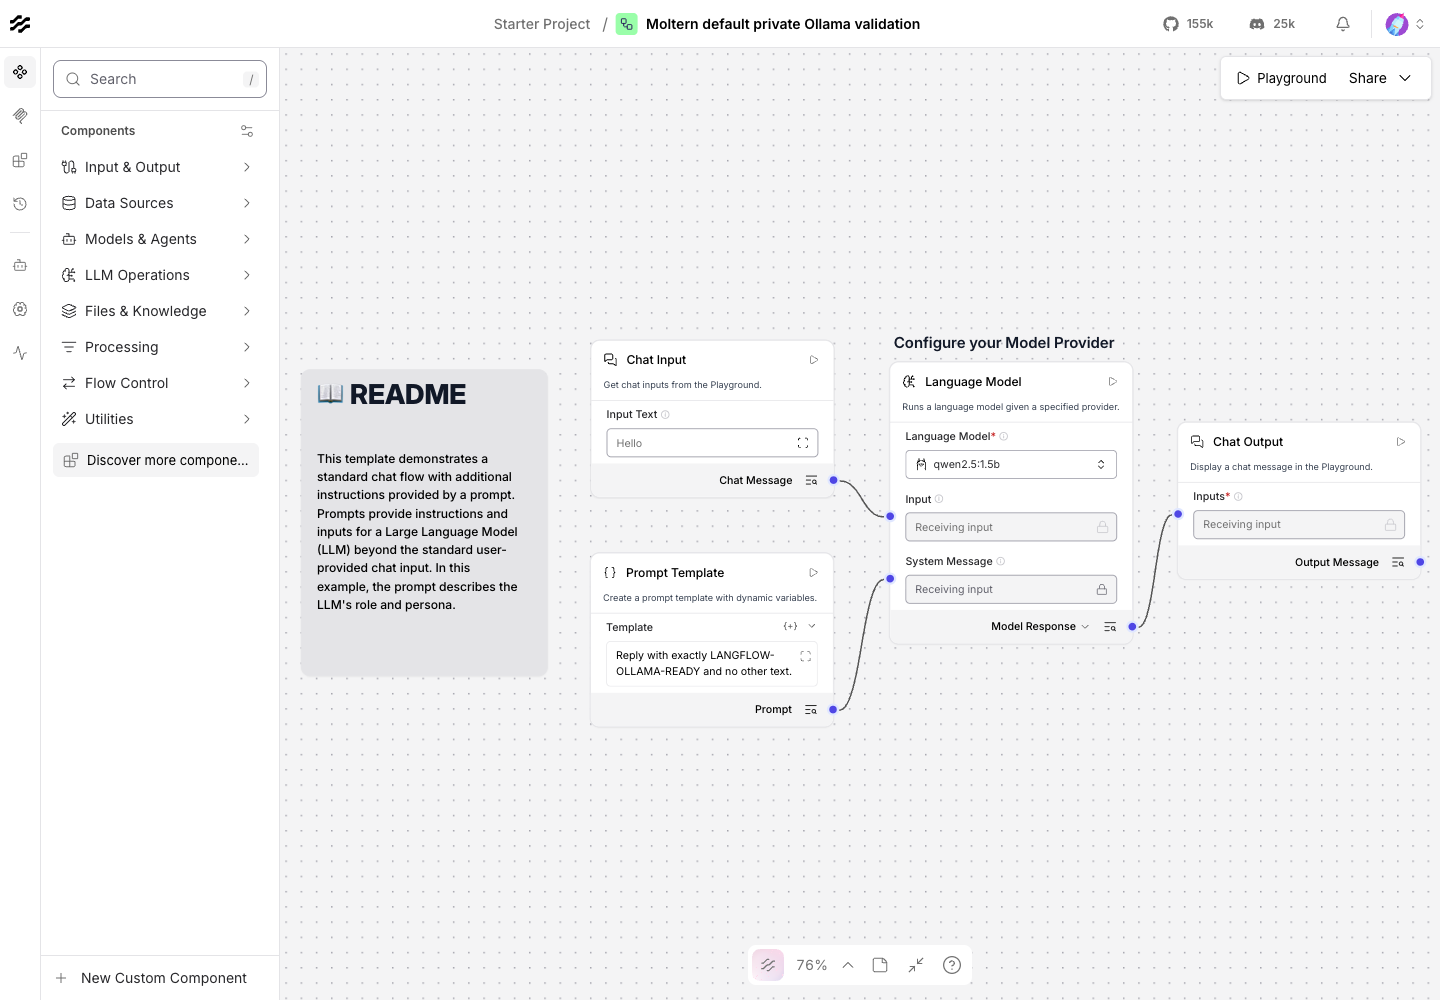Run the Chat Output node
This screenshot has height=1000, width=1440.
coord(1401,442)
